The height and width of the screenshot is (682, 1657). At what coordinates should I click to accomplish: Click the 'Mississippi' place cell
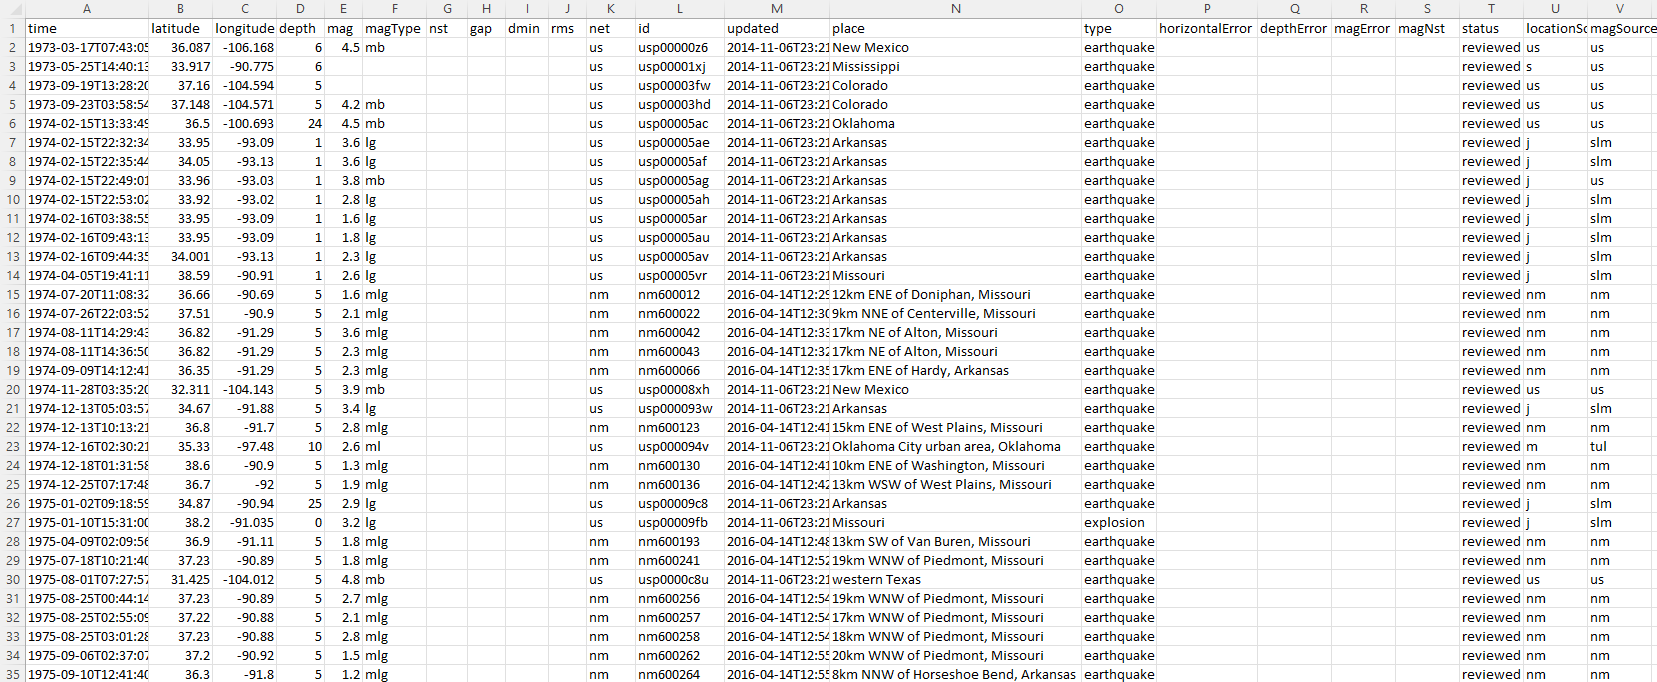[955, 67]
